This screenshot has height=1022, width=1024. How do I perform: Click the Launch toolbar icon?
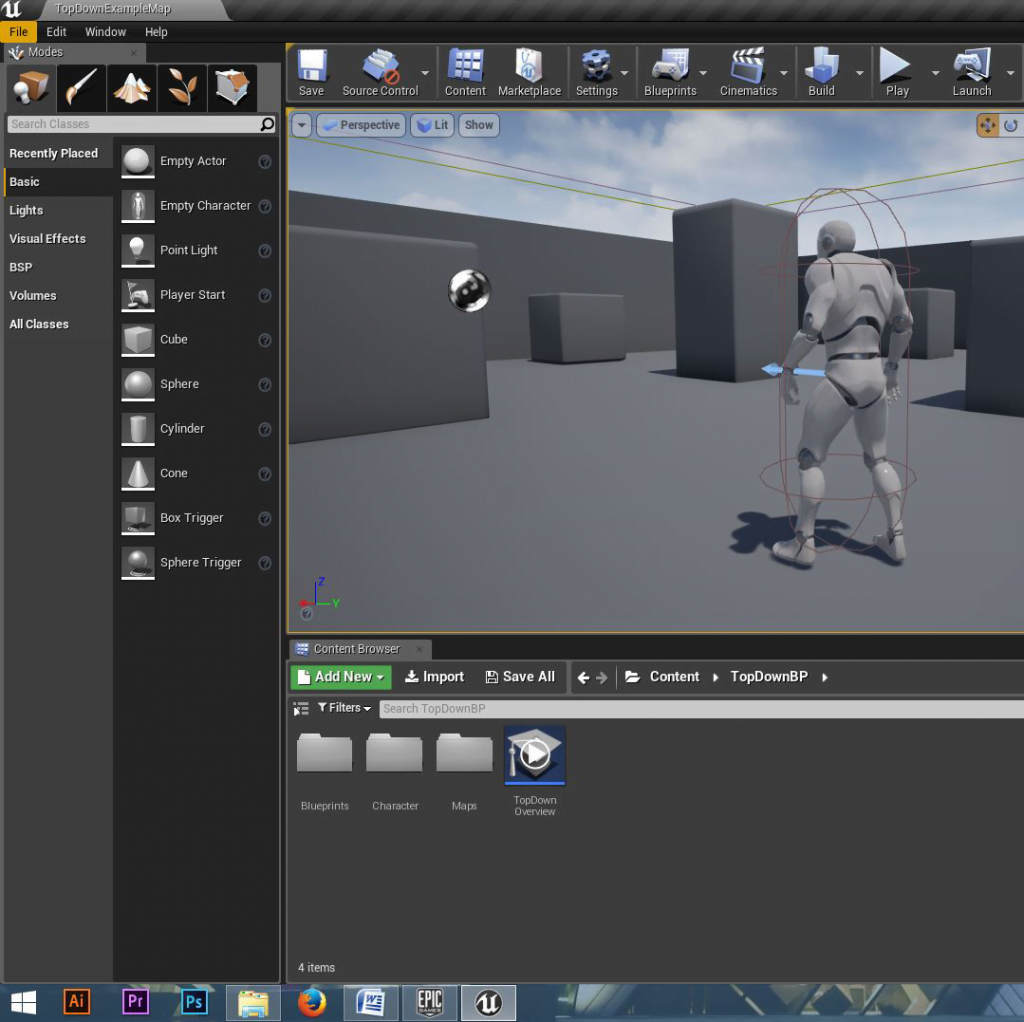point(972,72)
